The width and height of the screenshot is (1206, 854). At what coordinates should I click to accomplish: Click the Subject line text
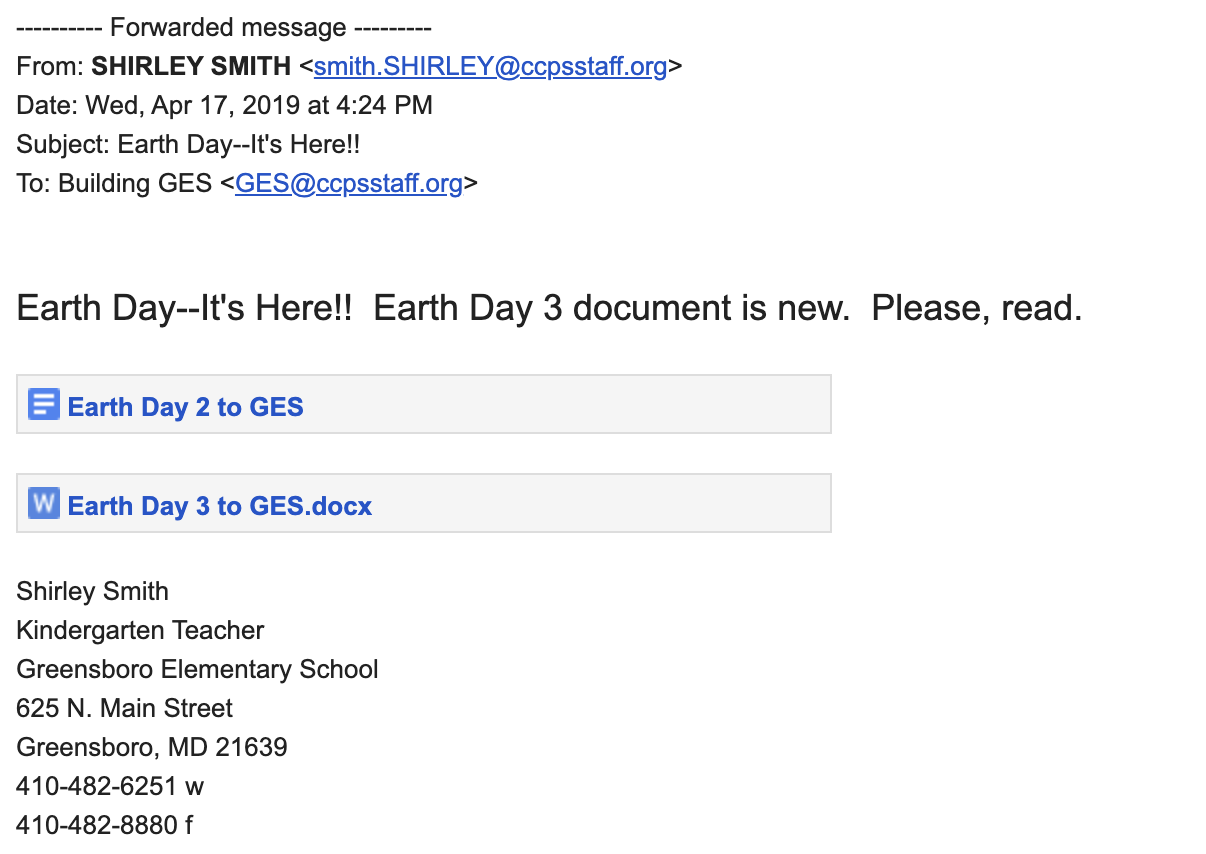click(188, 145)
